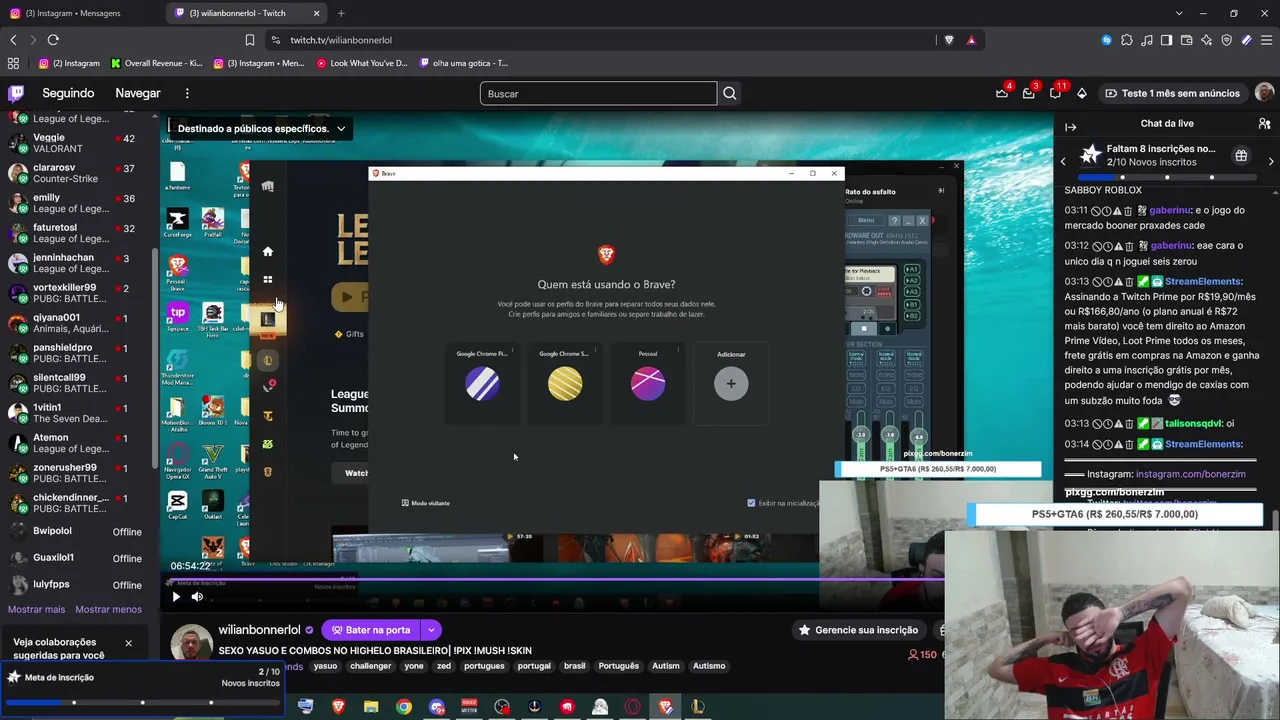Screen dimensions: 1280x720
Task: Open browser tab search chevron
Action: [1179, 13]
